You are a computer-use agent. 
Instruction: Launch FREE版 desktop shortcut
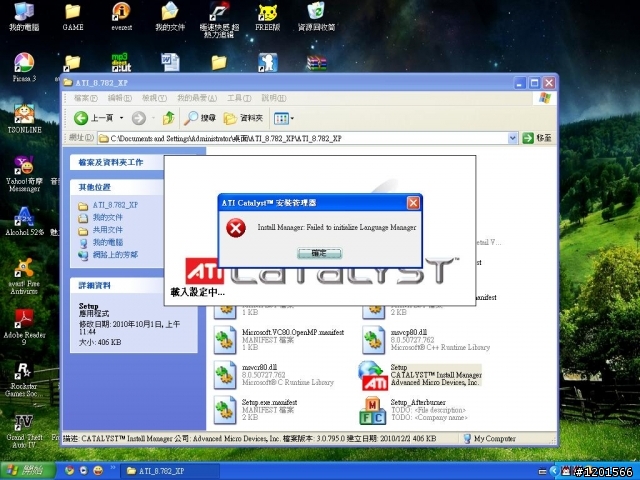pyautogui.click(x=268, y=17)
